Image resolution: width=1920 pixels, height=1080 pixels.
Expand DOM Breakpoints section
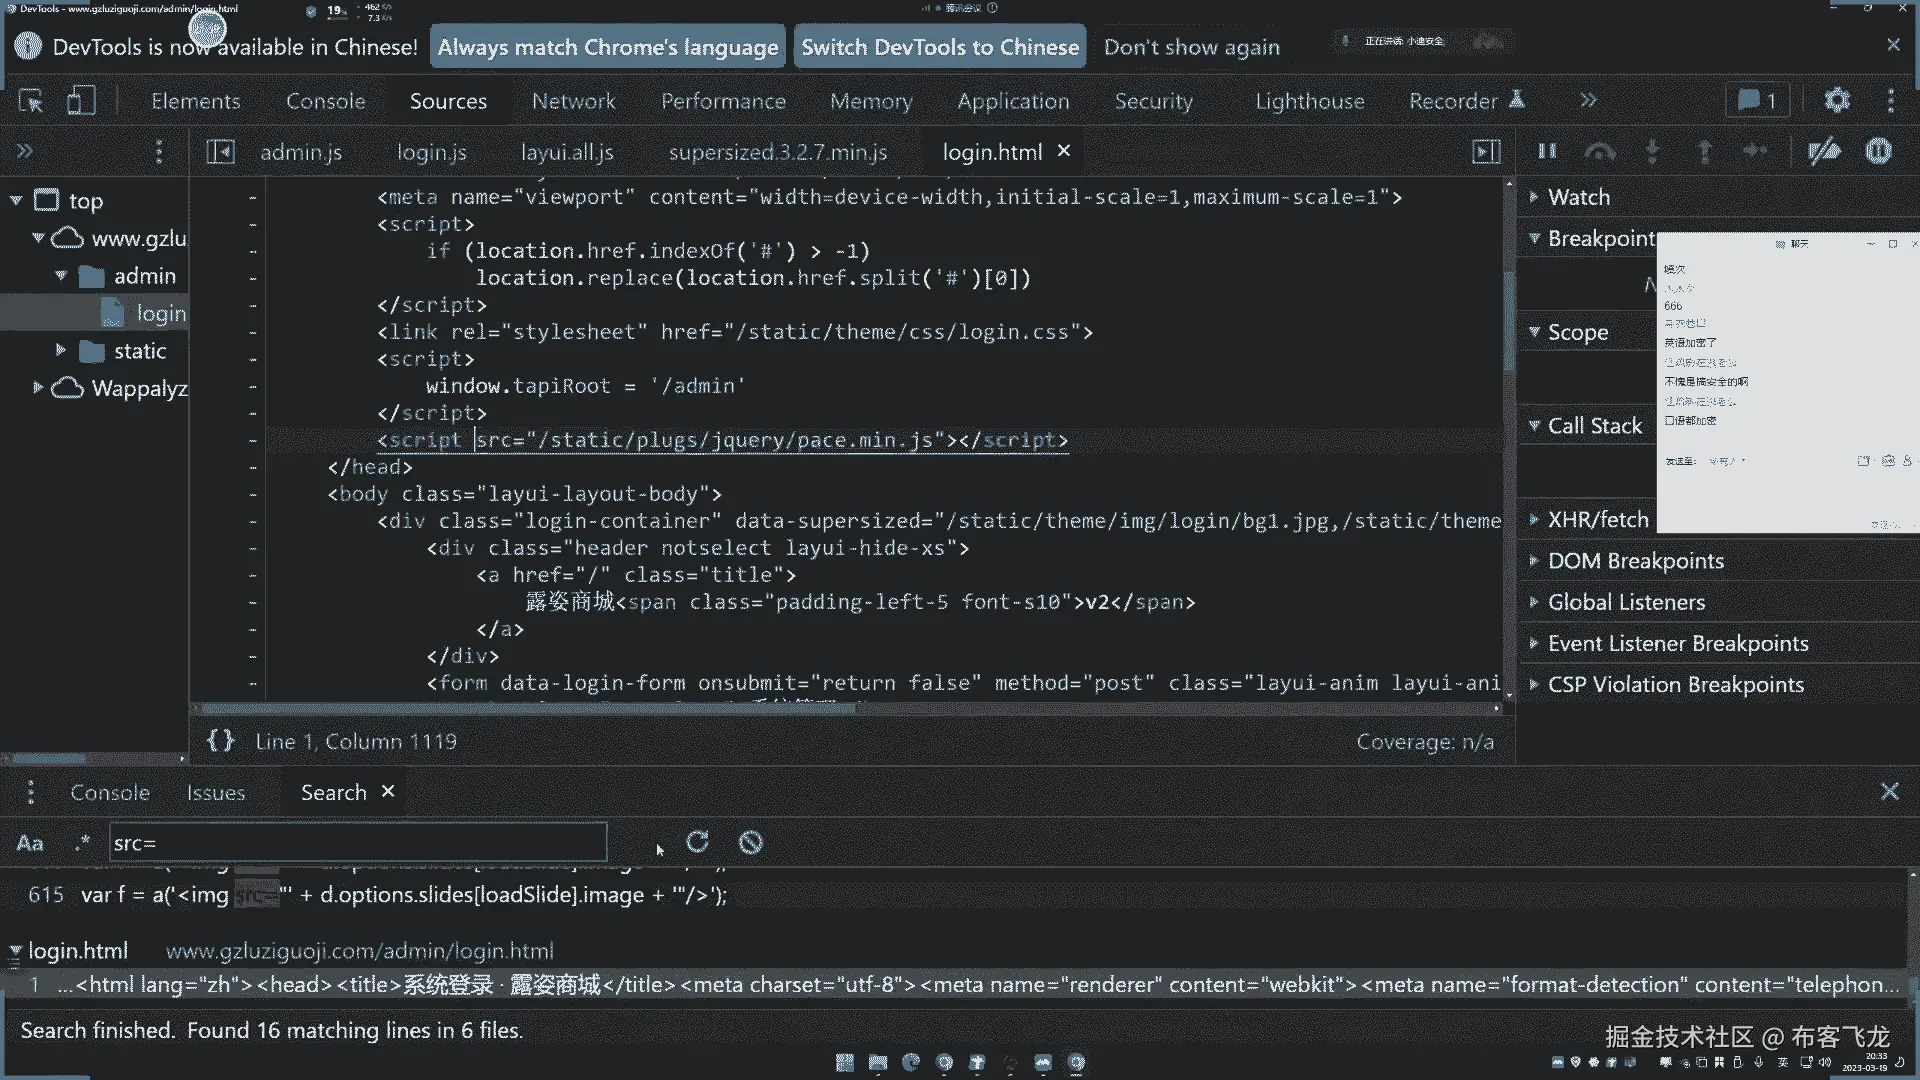click(x=1635, y=561)
